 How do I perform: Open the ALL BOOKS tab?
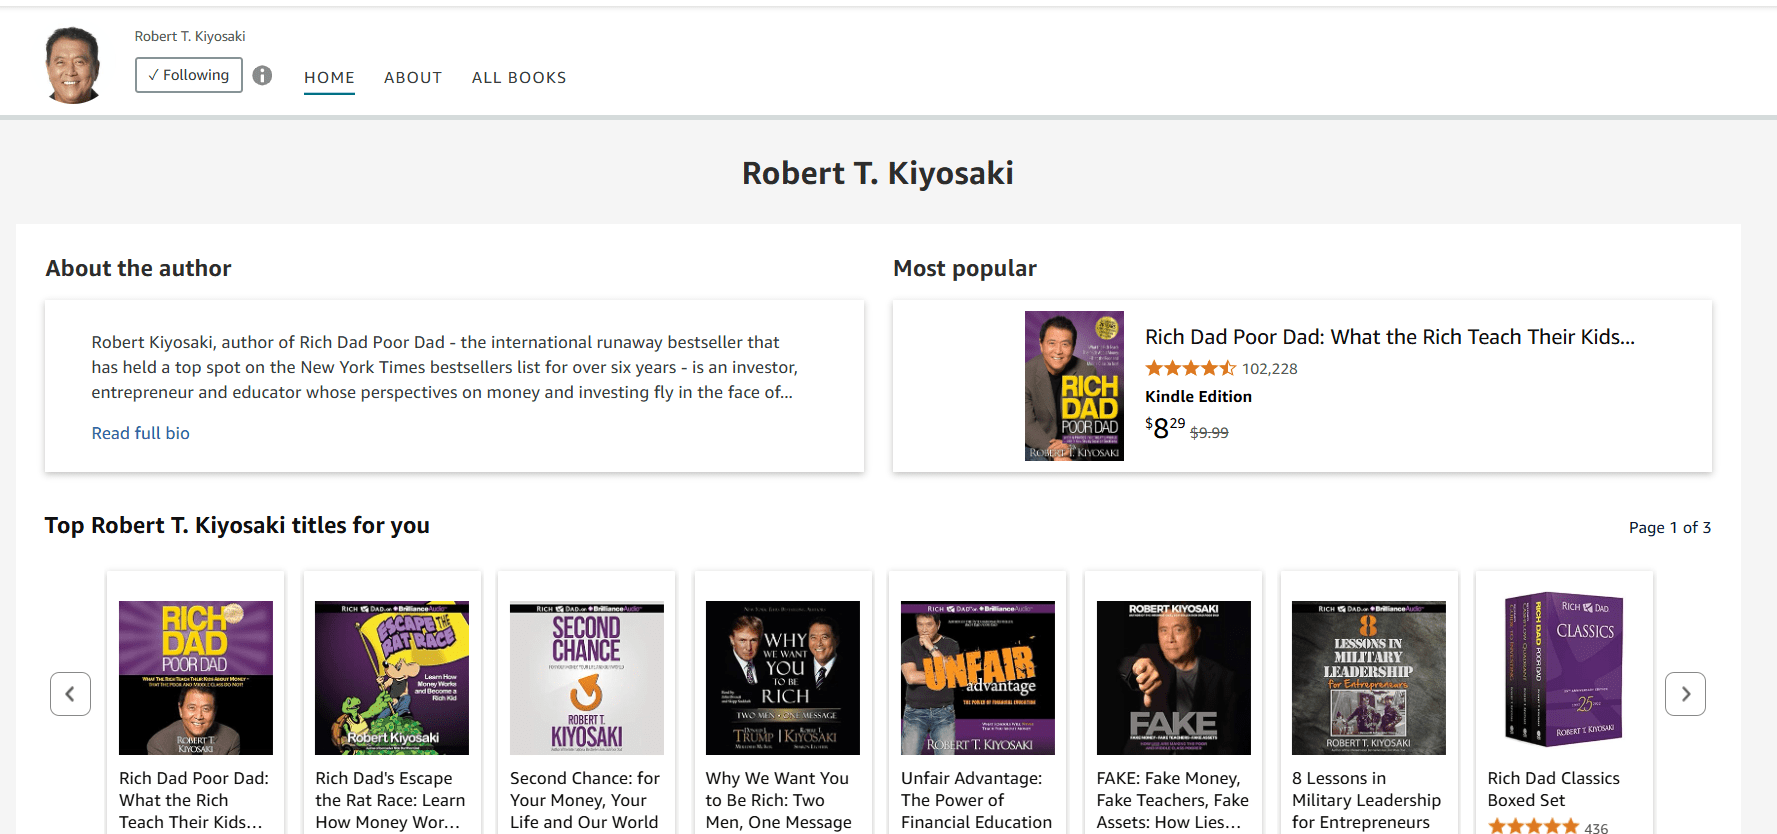click(519, 78)
